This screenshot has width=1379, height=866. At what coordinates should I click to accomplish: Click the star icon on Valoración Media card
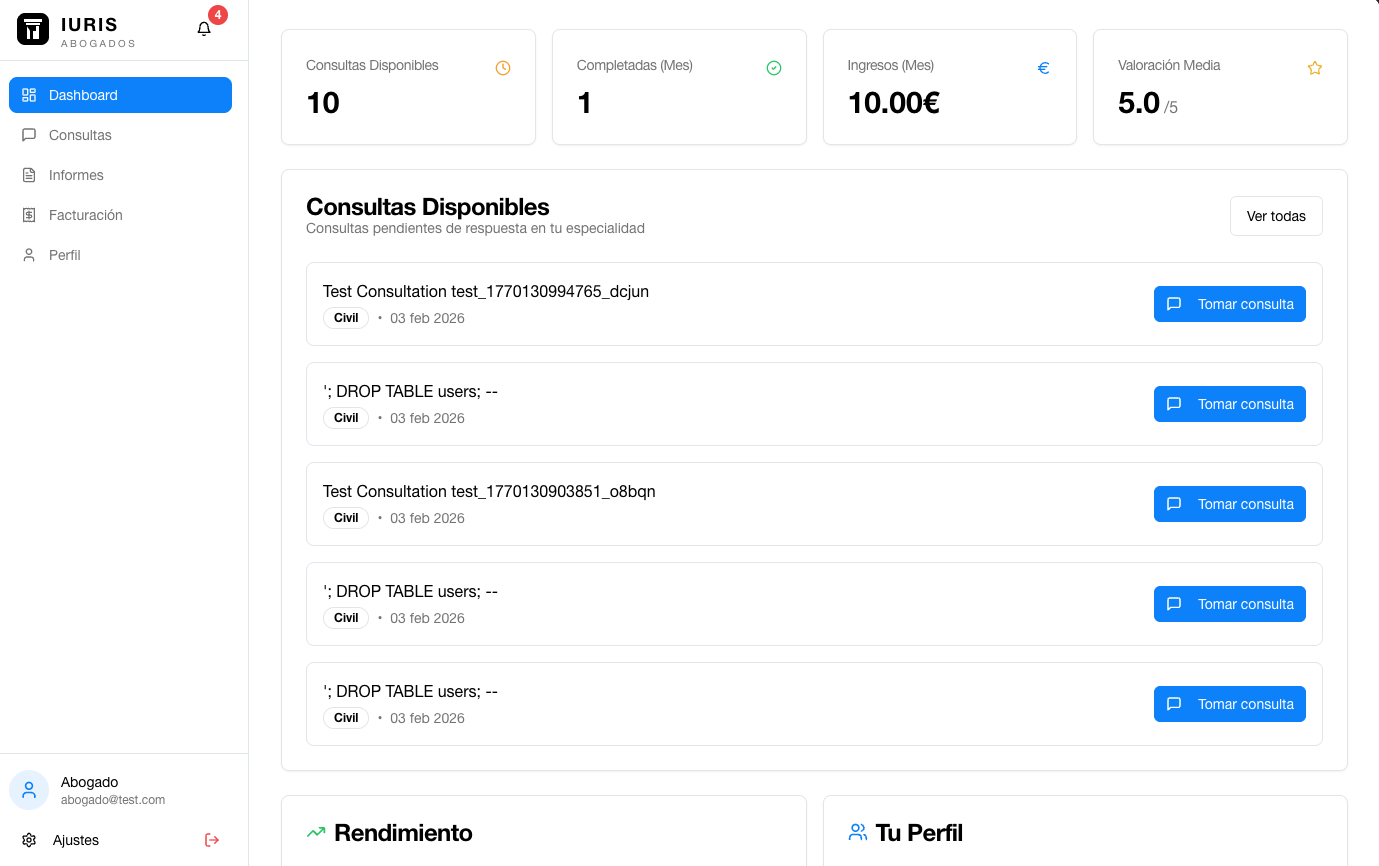point(1315,68)
